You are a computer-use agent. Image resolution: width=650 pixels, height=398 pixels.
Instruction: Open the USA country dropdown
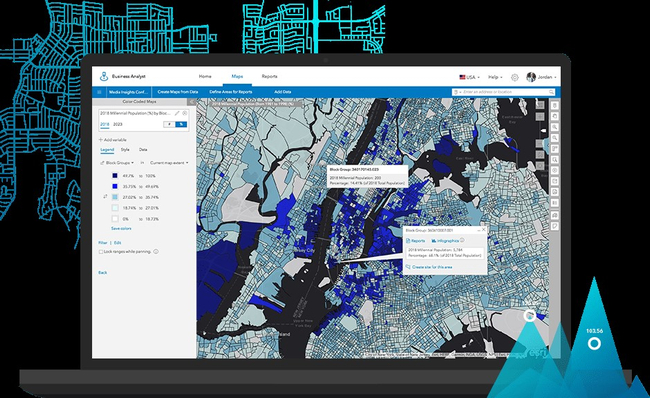pyautogui.click(x=469, y=77)
